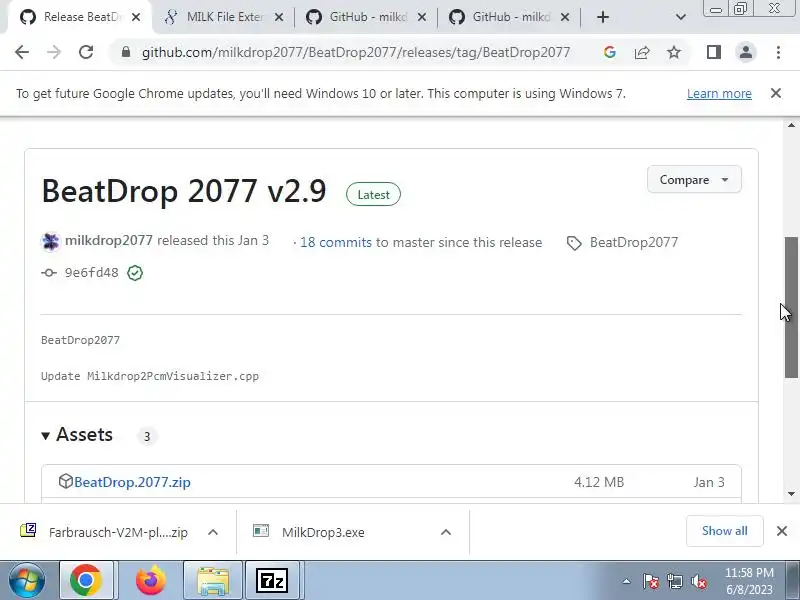
Task: Reload the current page
Action: (86, 52)
